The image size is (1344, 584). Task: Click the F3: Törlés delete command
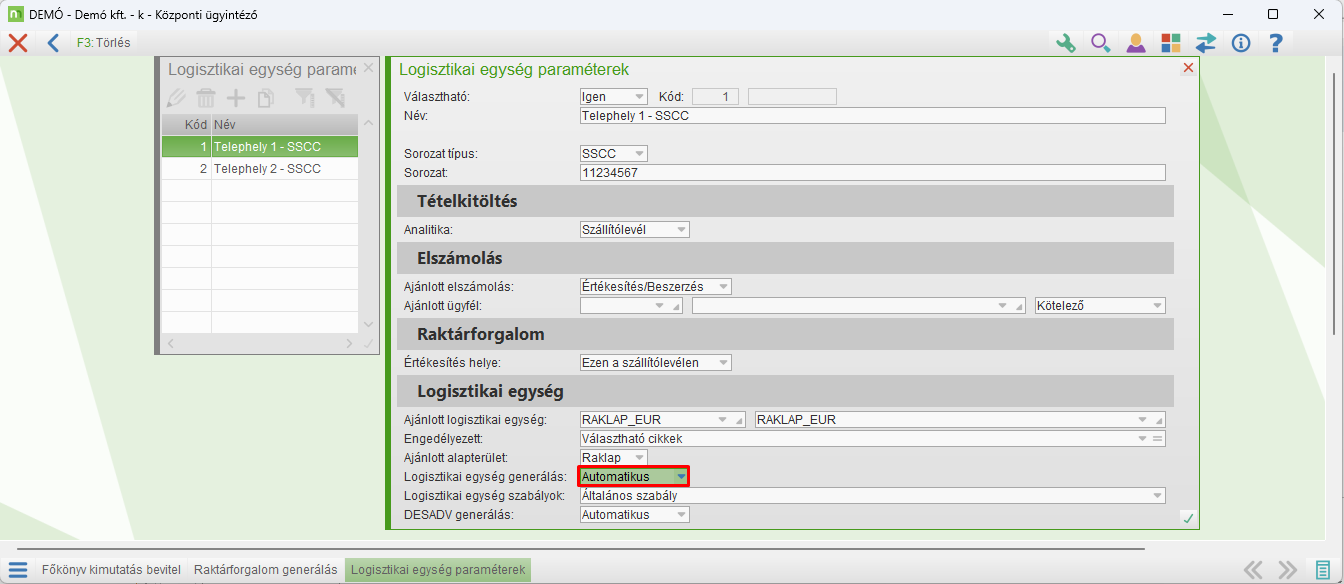103,43
